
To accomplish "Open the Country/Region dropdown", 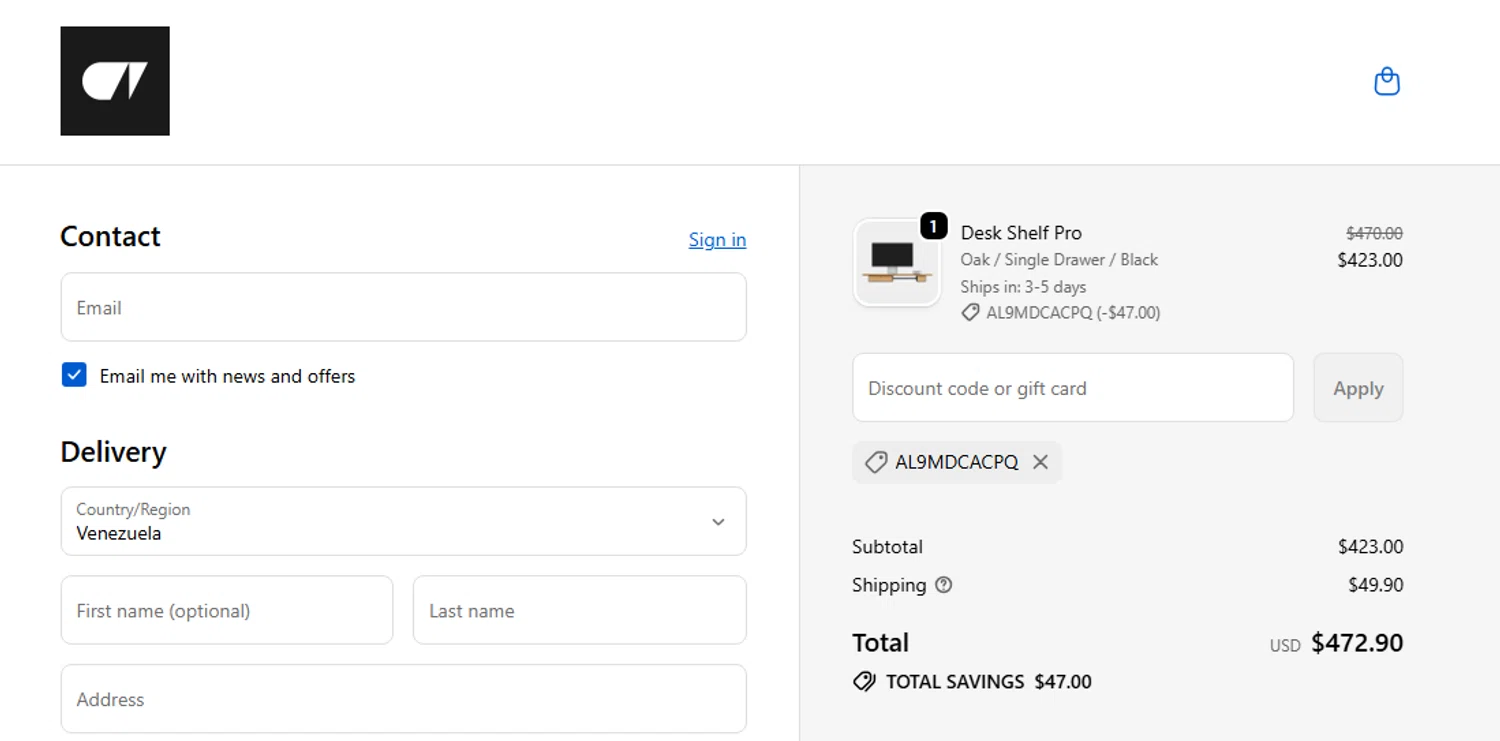I will point(403,521).
